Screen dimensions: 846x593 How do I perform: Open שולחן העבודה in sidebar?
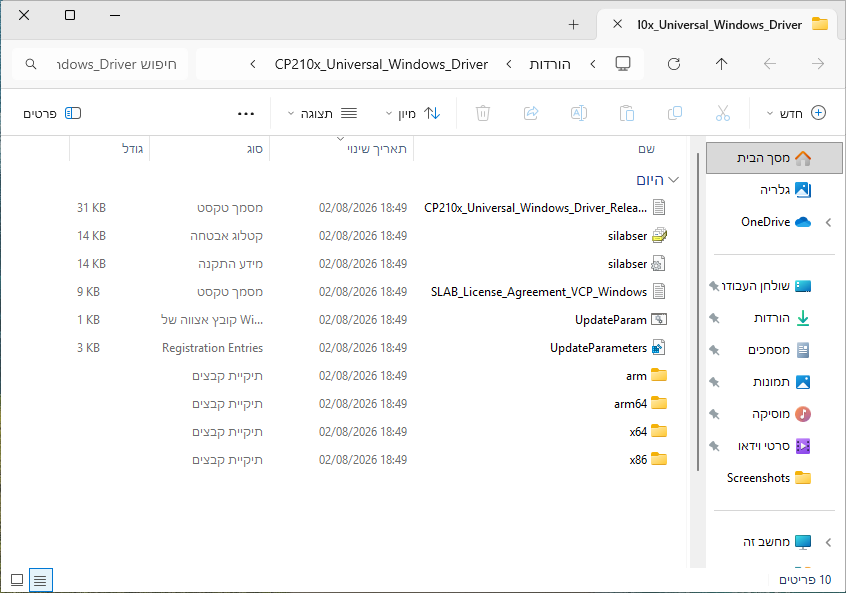(766, 286)
